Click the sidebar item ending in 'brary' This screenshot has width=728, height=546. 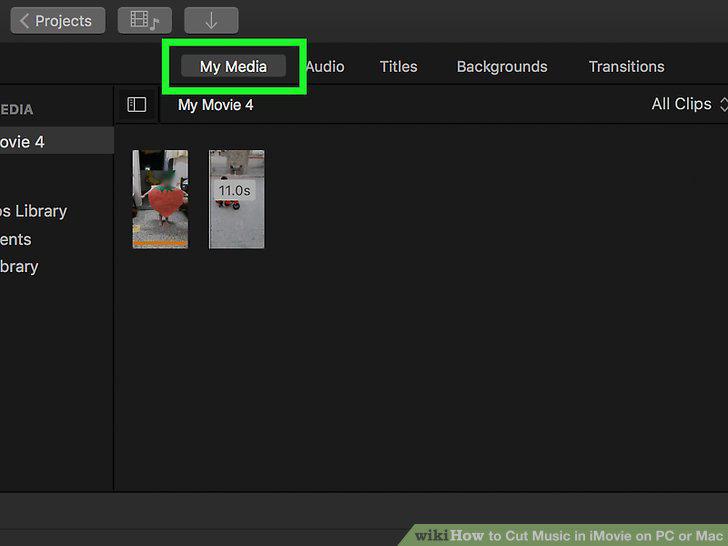click(x=19, y=267)
